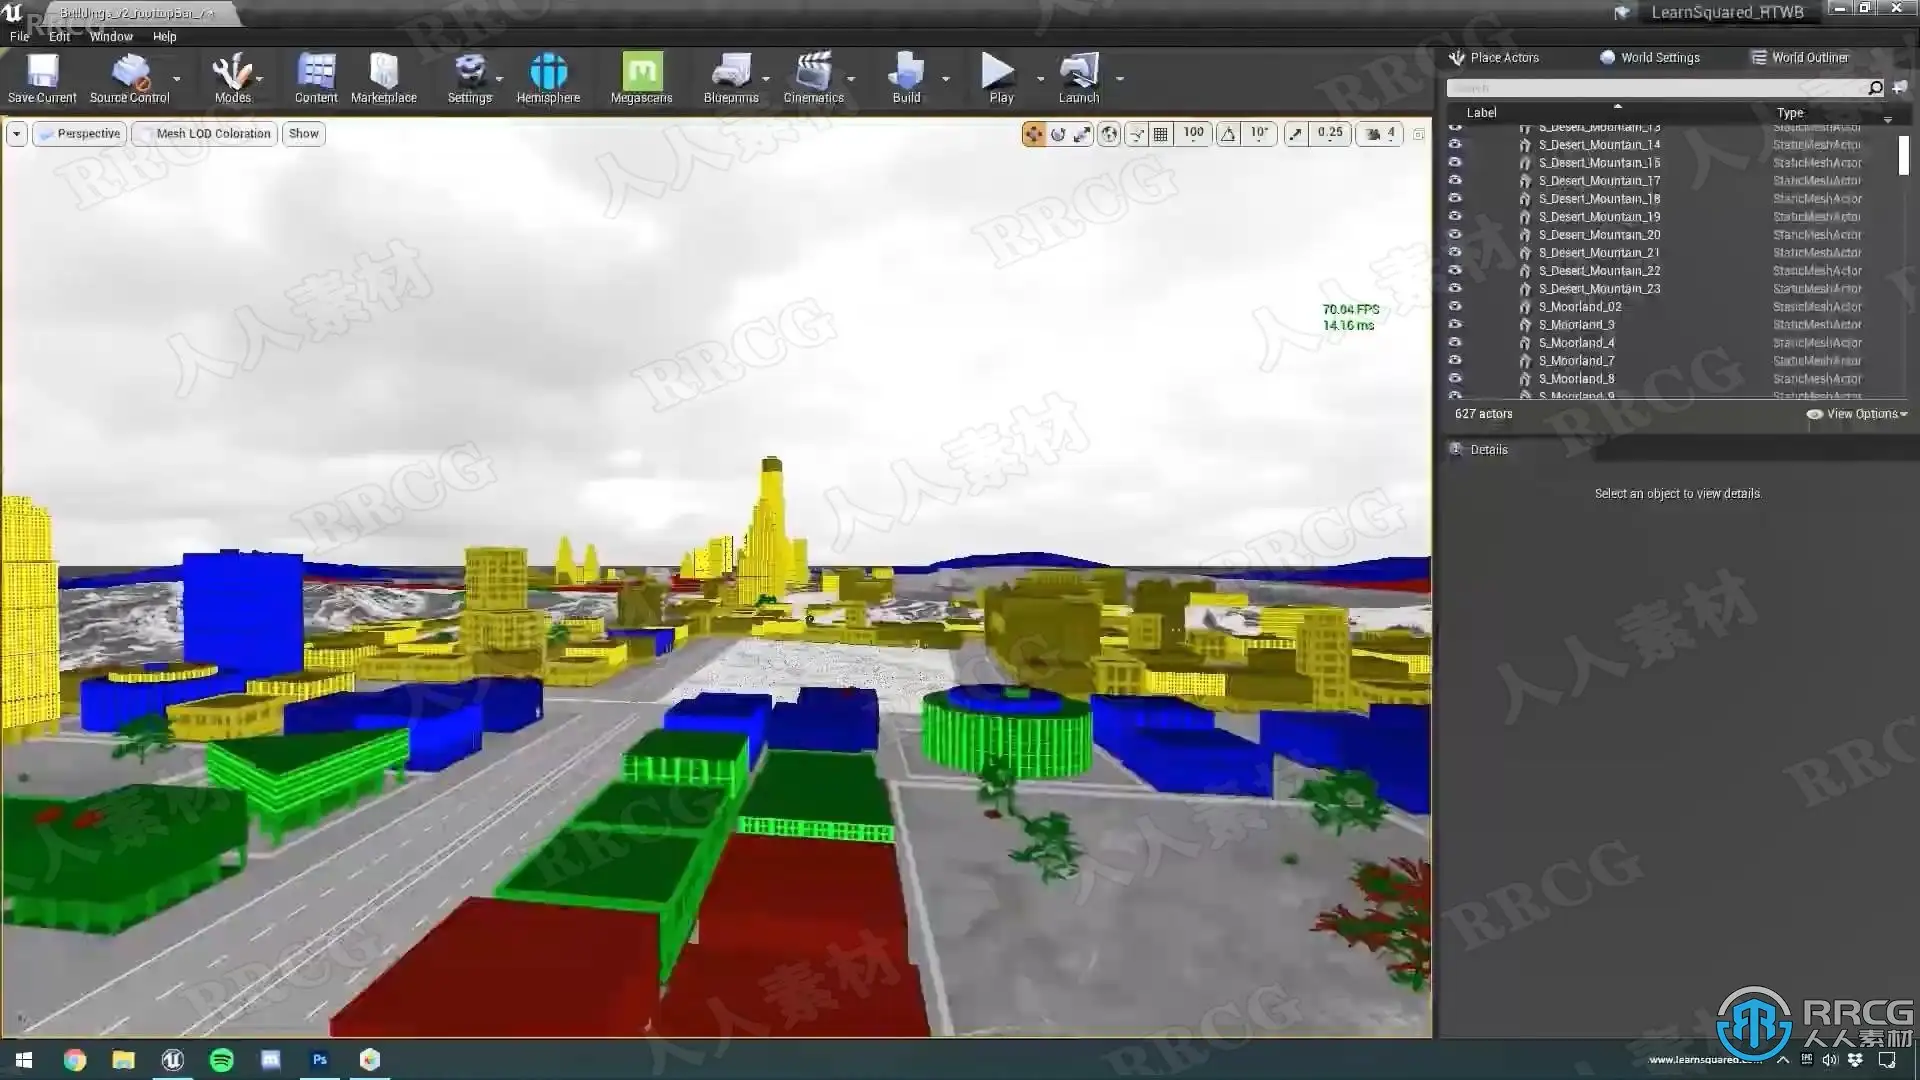The width and height of the screenshot is (1920, 1080).
Task: Open the Window menu
Action: 111,37
